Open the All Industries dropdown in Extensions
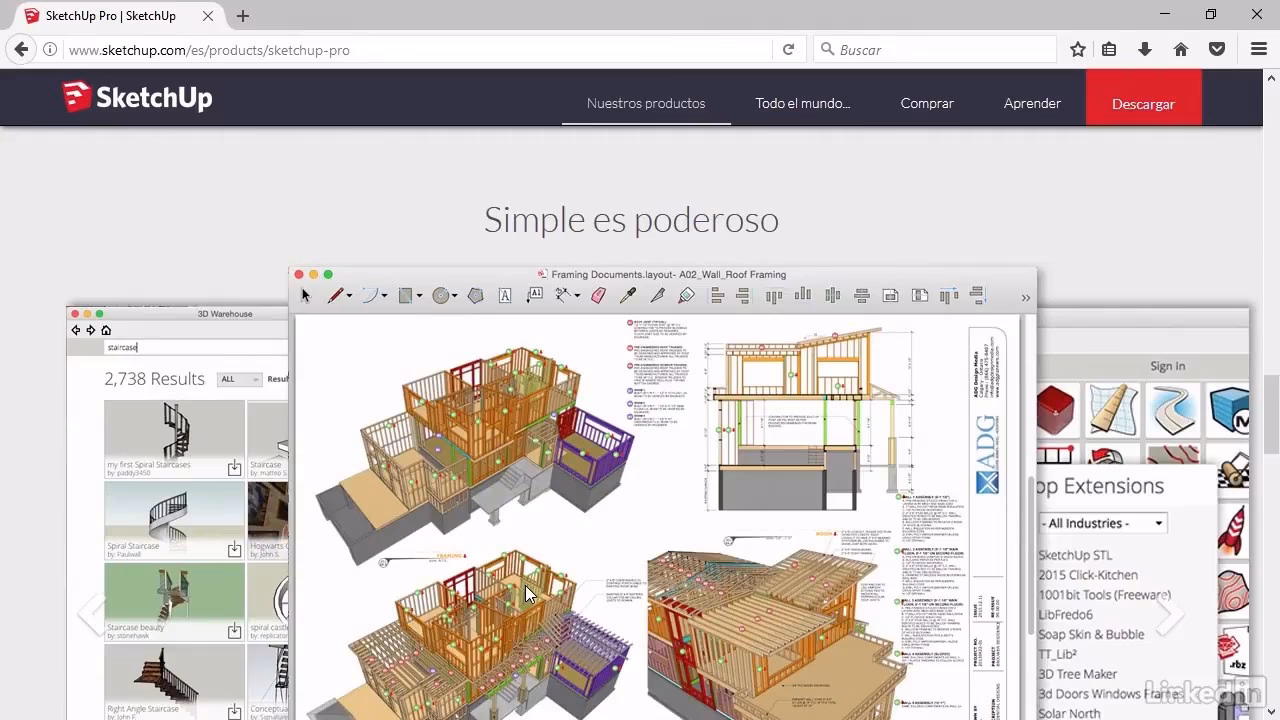The width and height of the screenshot is (1280, 720). click(1102, 522)
